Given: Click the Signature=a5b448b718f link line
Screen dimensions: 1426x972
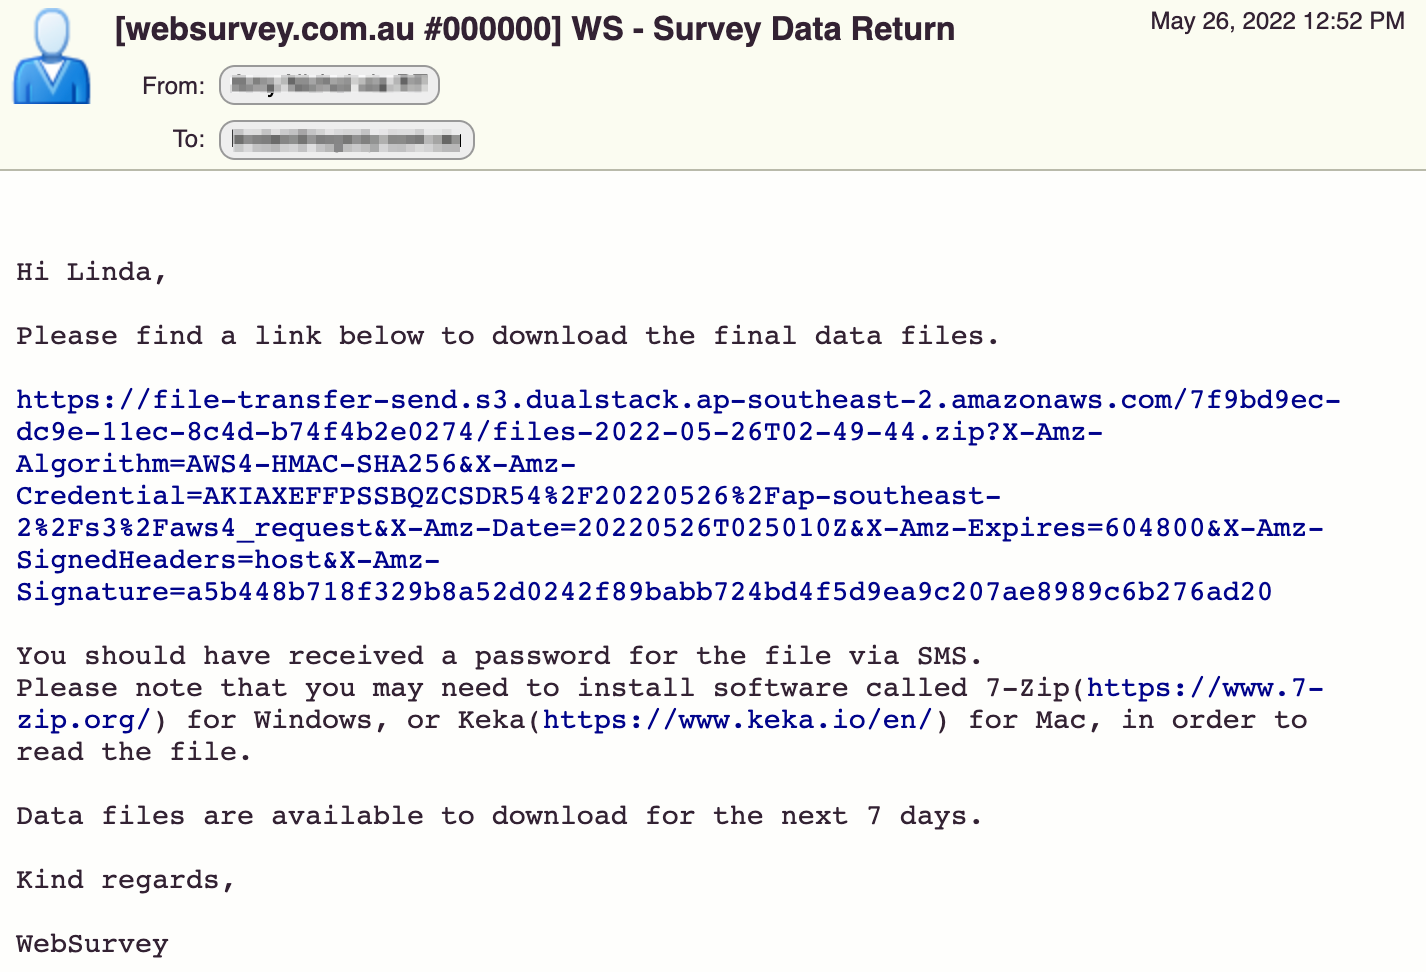Looking at the screenshot, I should coord(644,592).
